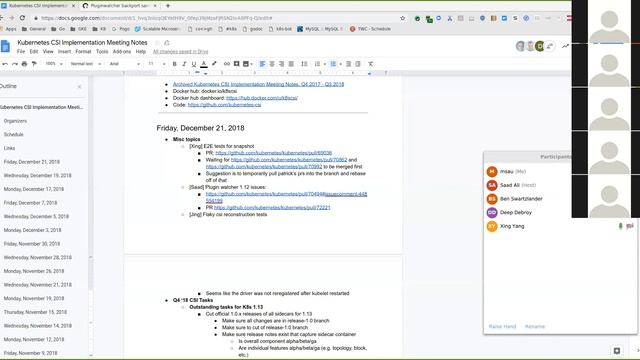Viewport: 640px width, 360px height.
Task: Open the Edit menu
Action: point(34,52)
